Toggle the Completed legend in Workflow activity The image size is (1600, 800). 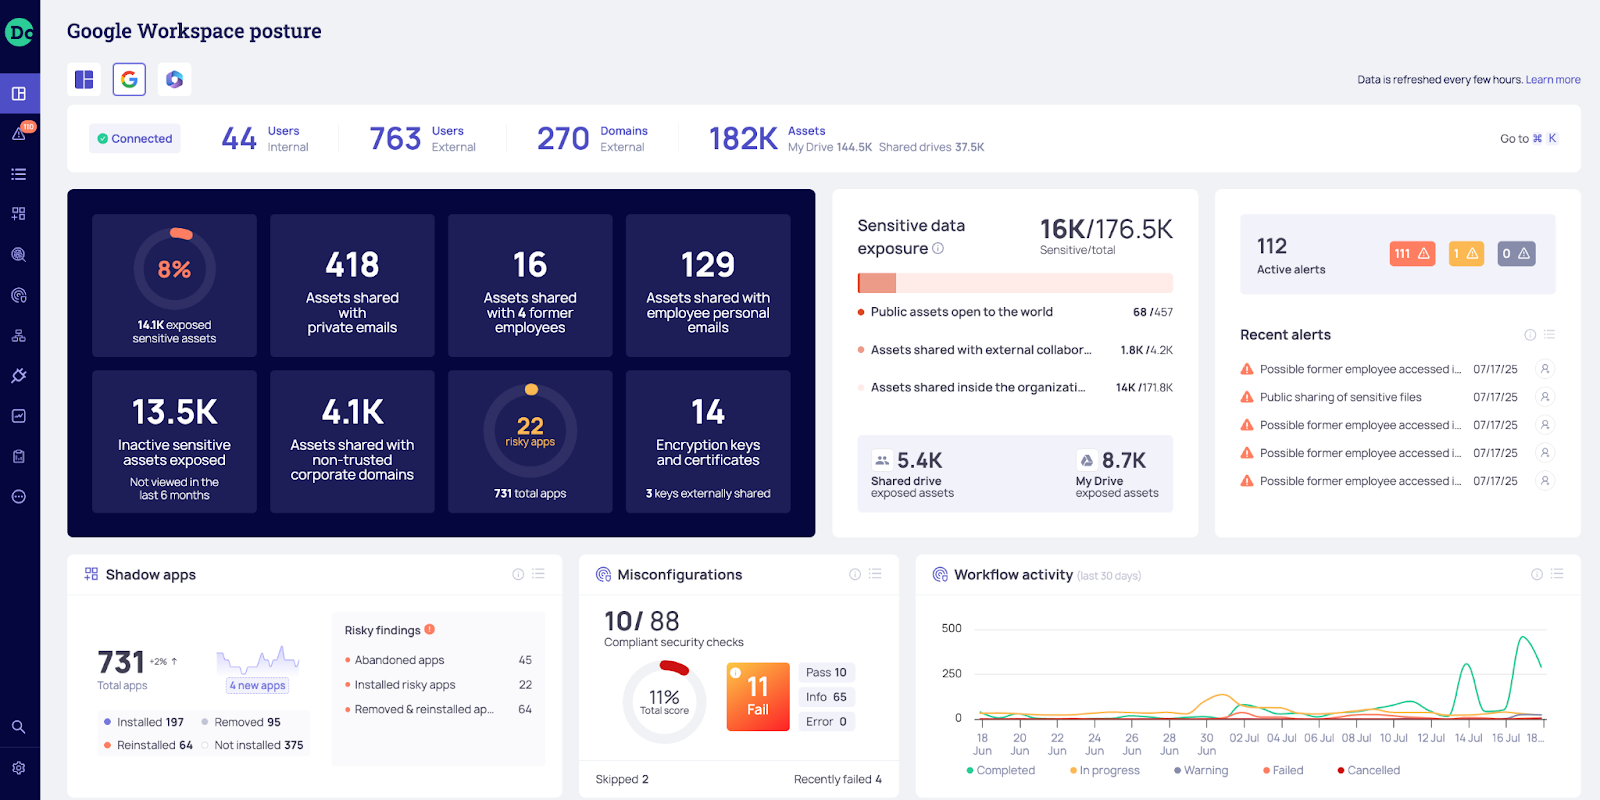click(x=1001, y=770)
